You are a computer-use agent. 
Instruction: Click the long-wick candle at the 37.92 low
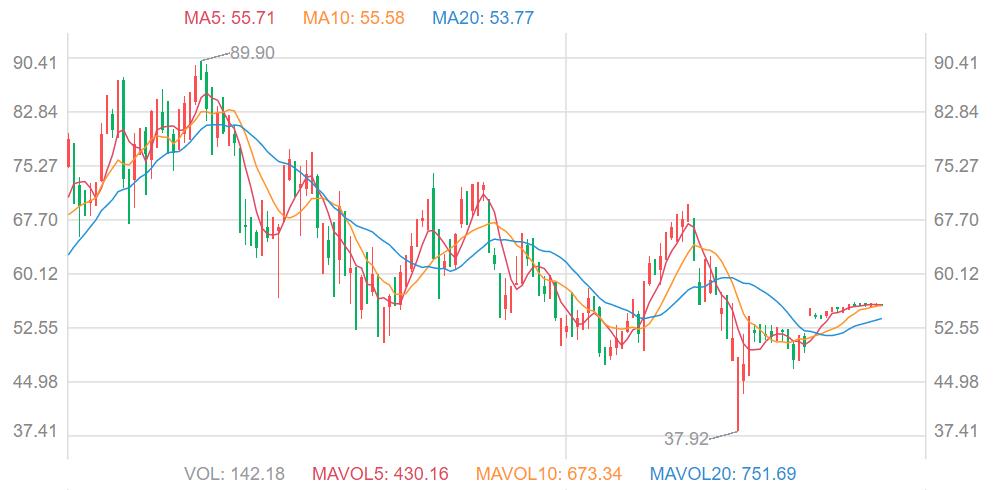(x=738, y=400)
